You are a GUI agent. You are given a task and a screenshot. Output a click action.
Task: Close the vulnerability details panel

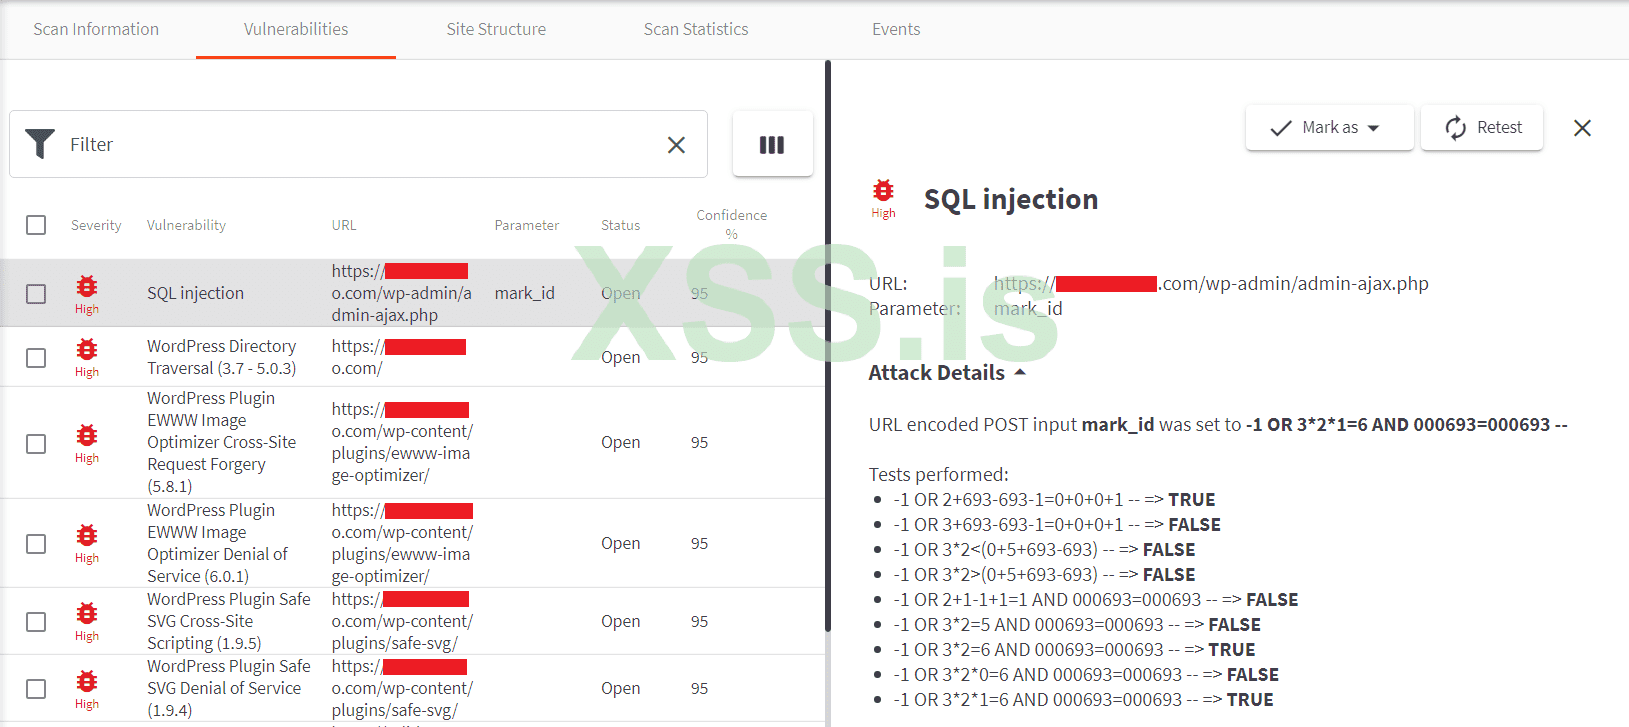coord(1582,128)
